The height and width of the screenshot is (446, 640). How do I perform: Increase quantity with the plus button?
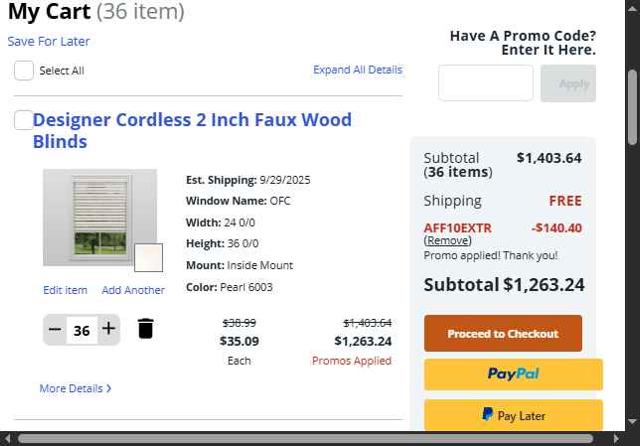[109, 329]
